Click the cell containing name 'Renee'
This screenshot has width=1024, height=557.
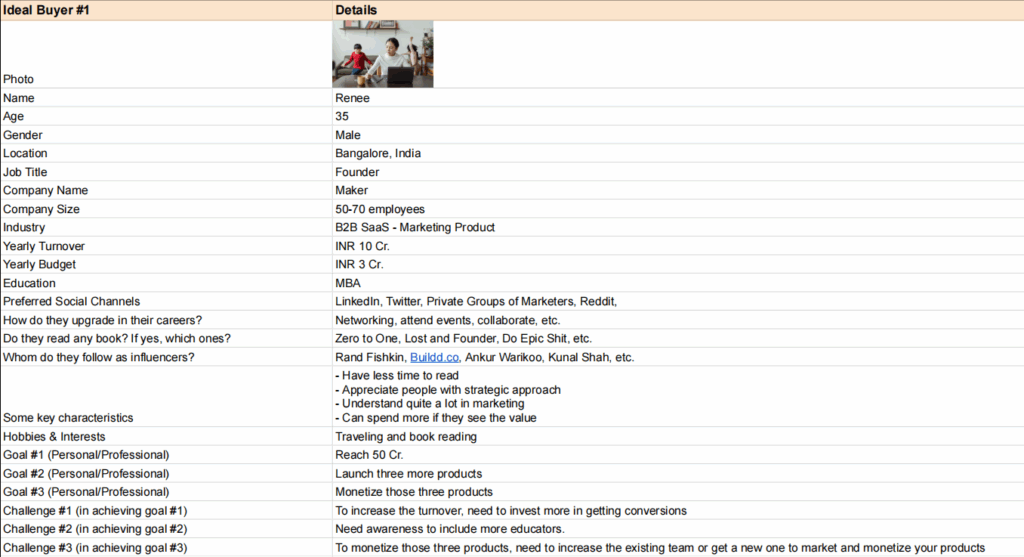pos(351,98)
